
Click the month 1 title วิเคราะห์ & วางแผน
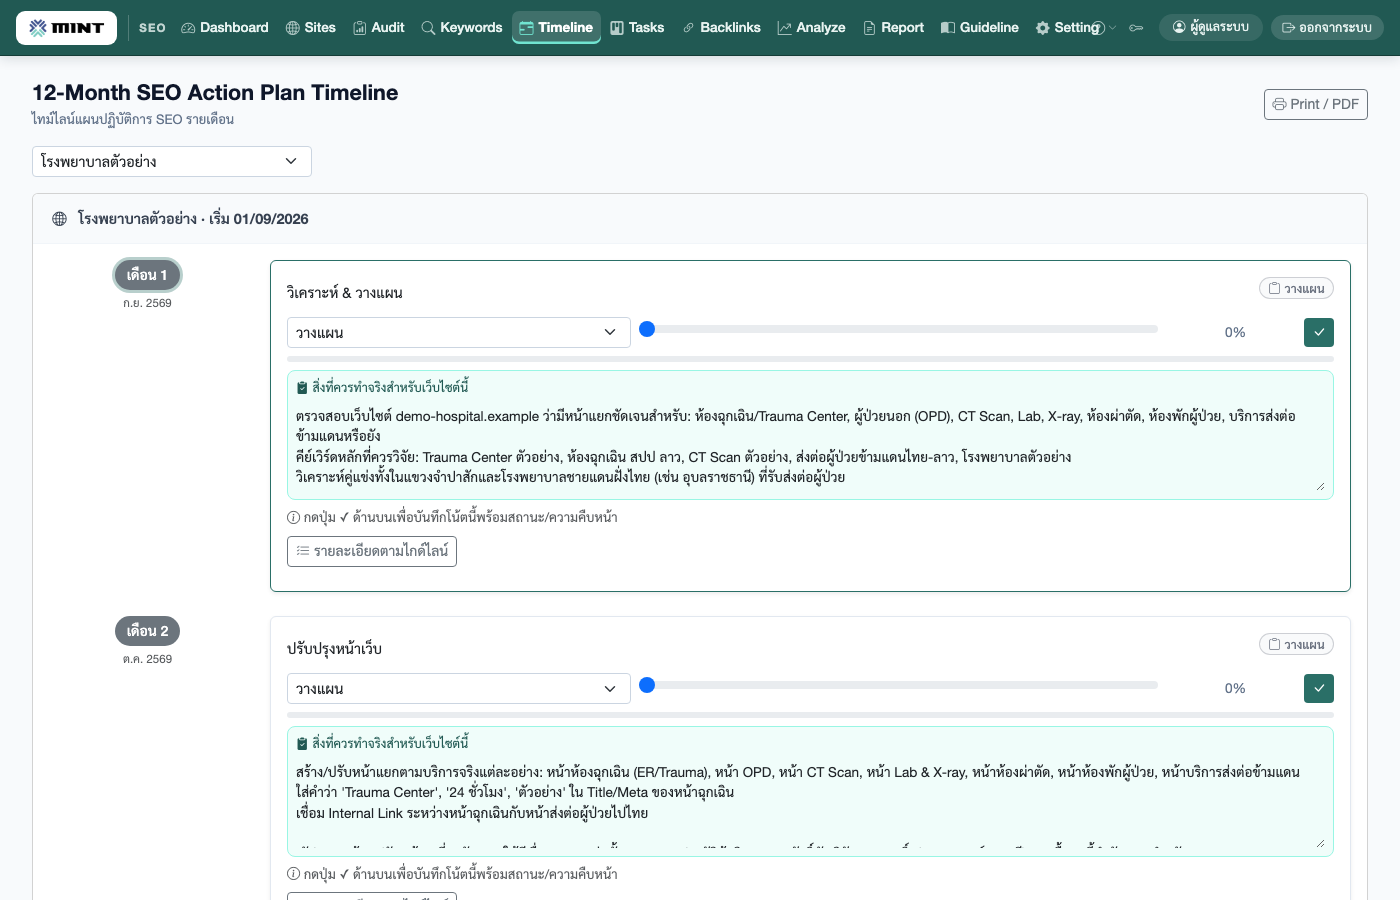[x=345, y=293]
